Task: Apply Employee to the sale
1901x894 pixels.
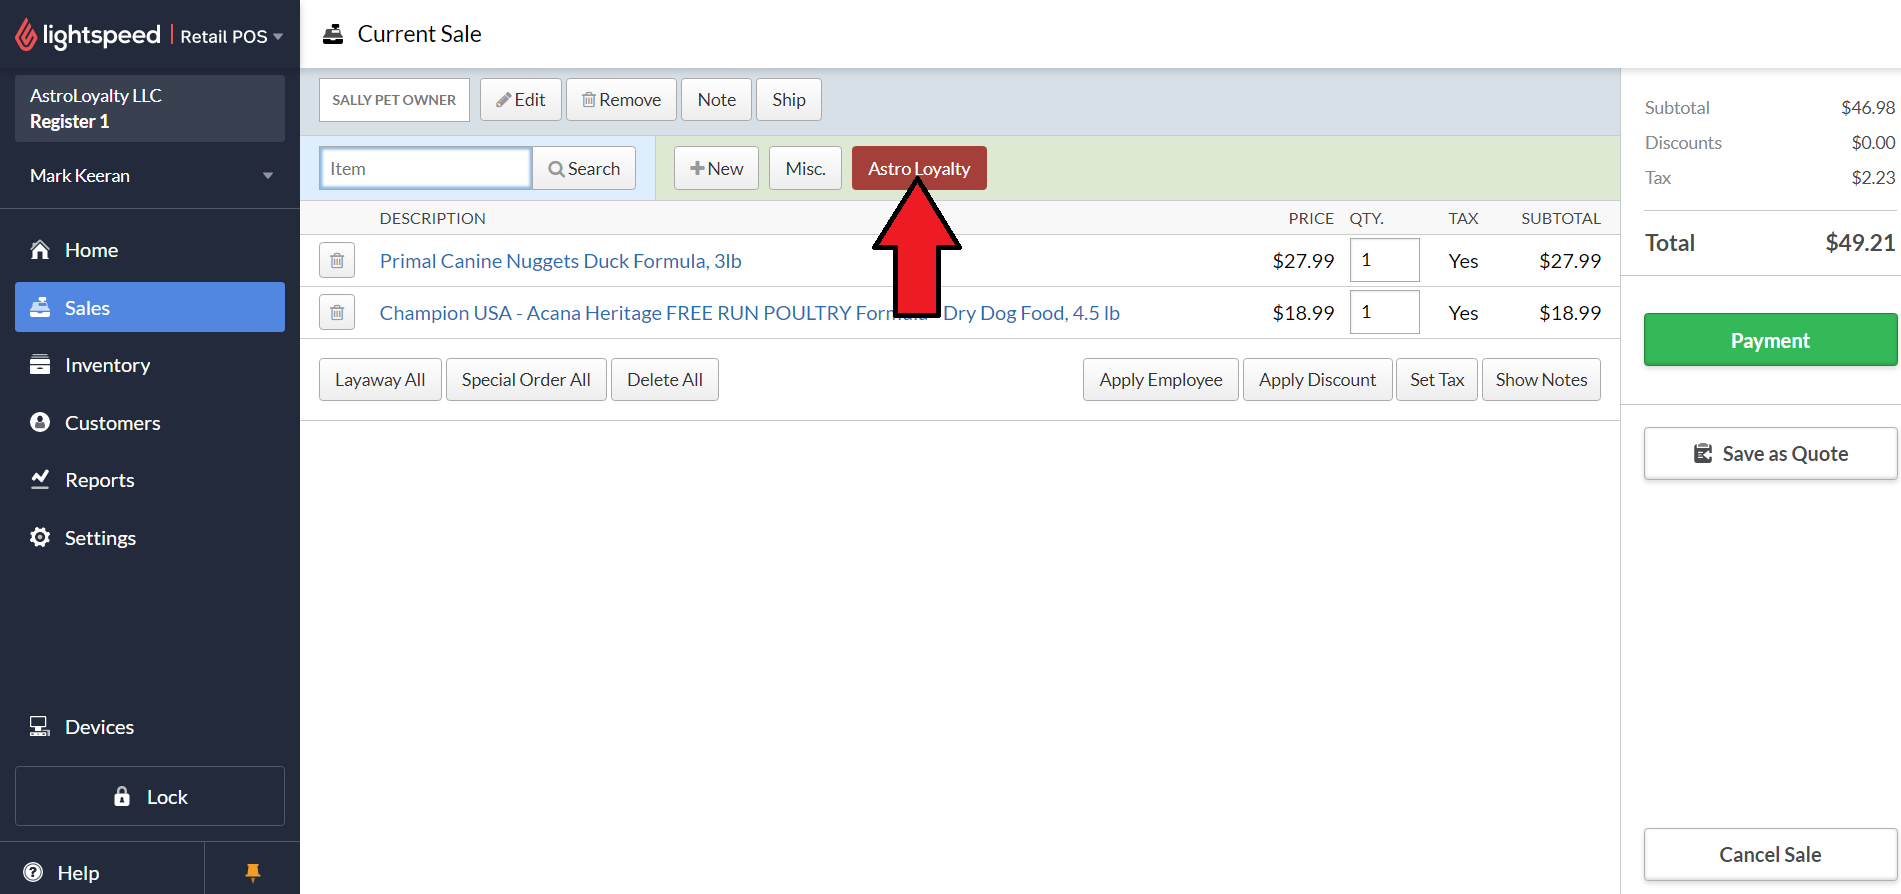Action: point(1161,380)
